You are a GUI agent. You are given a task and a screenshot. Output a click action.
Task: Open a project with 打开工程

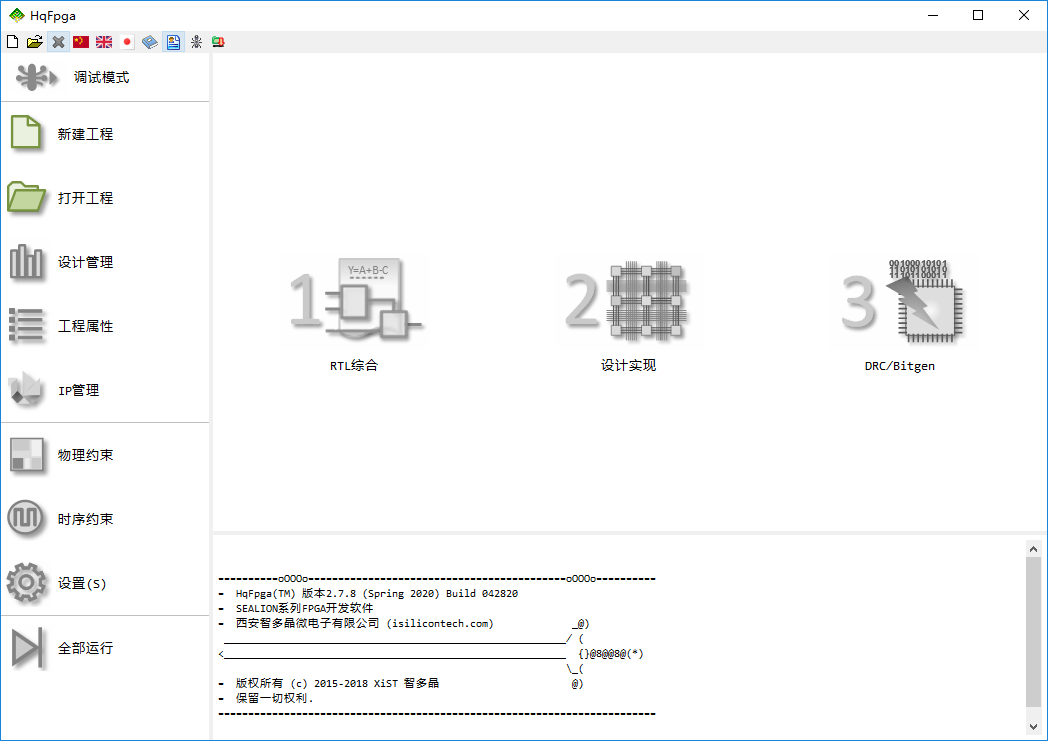[85, 198]
